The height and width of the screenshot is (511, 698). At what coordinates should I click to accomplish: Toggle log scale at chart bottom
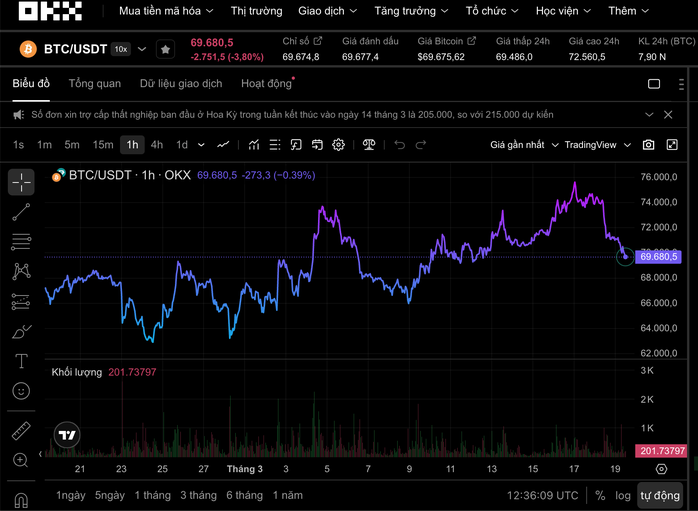click(623, 495)
